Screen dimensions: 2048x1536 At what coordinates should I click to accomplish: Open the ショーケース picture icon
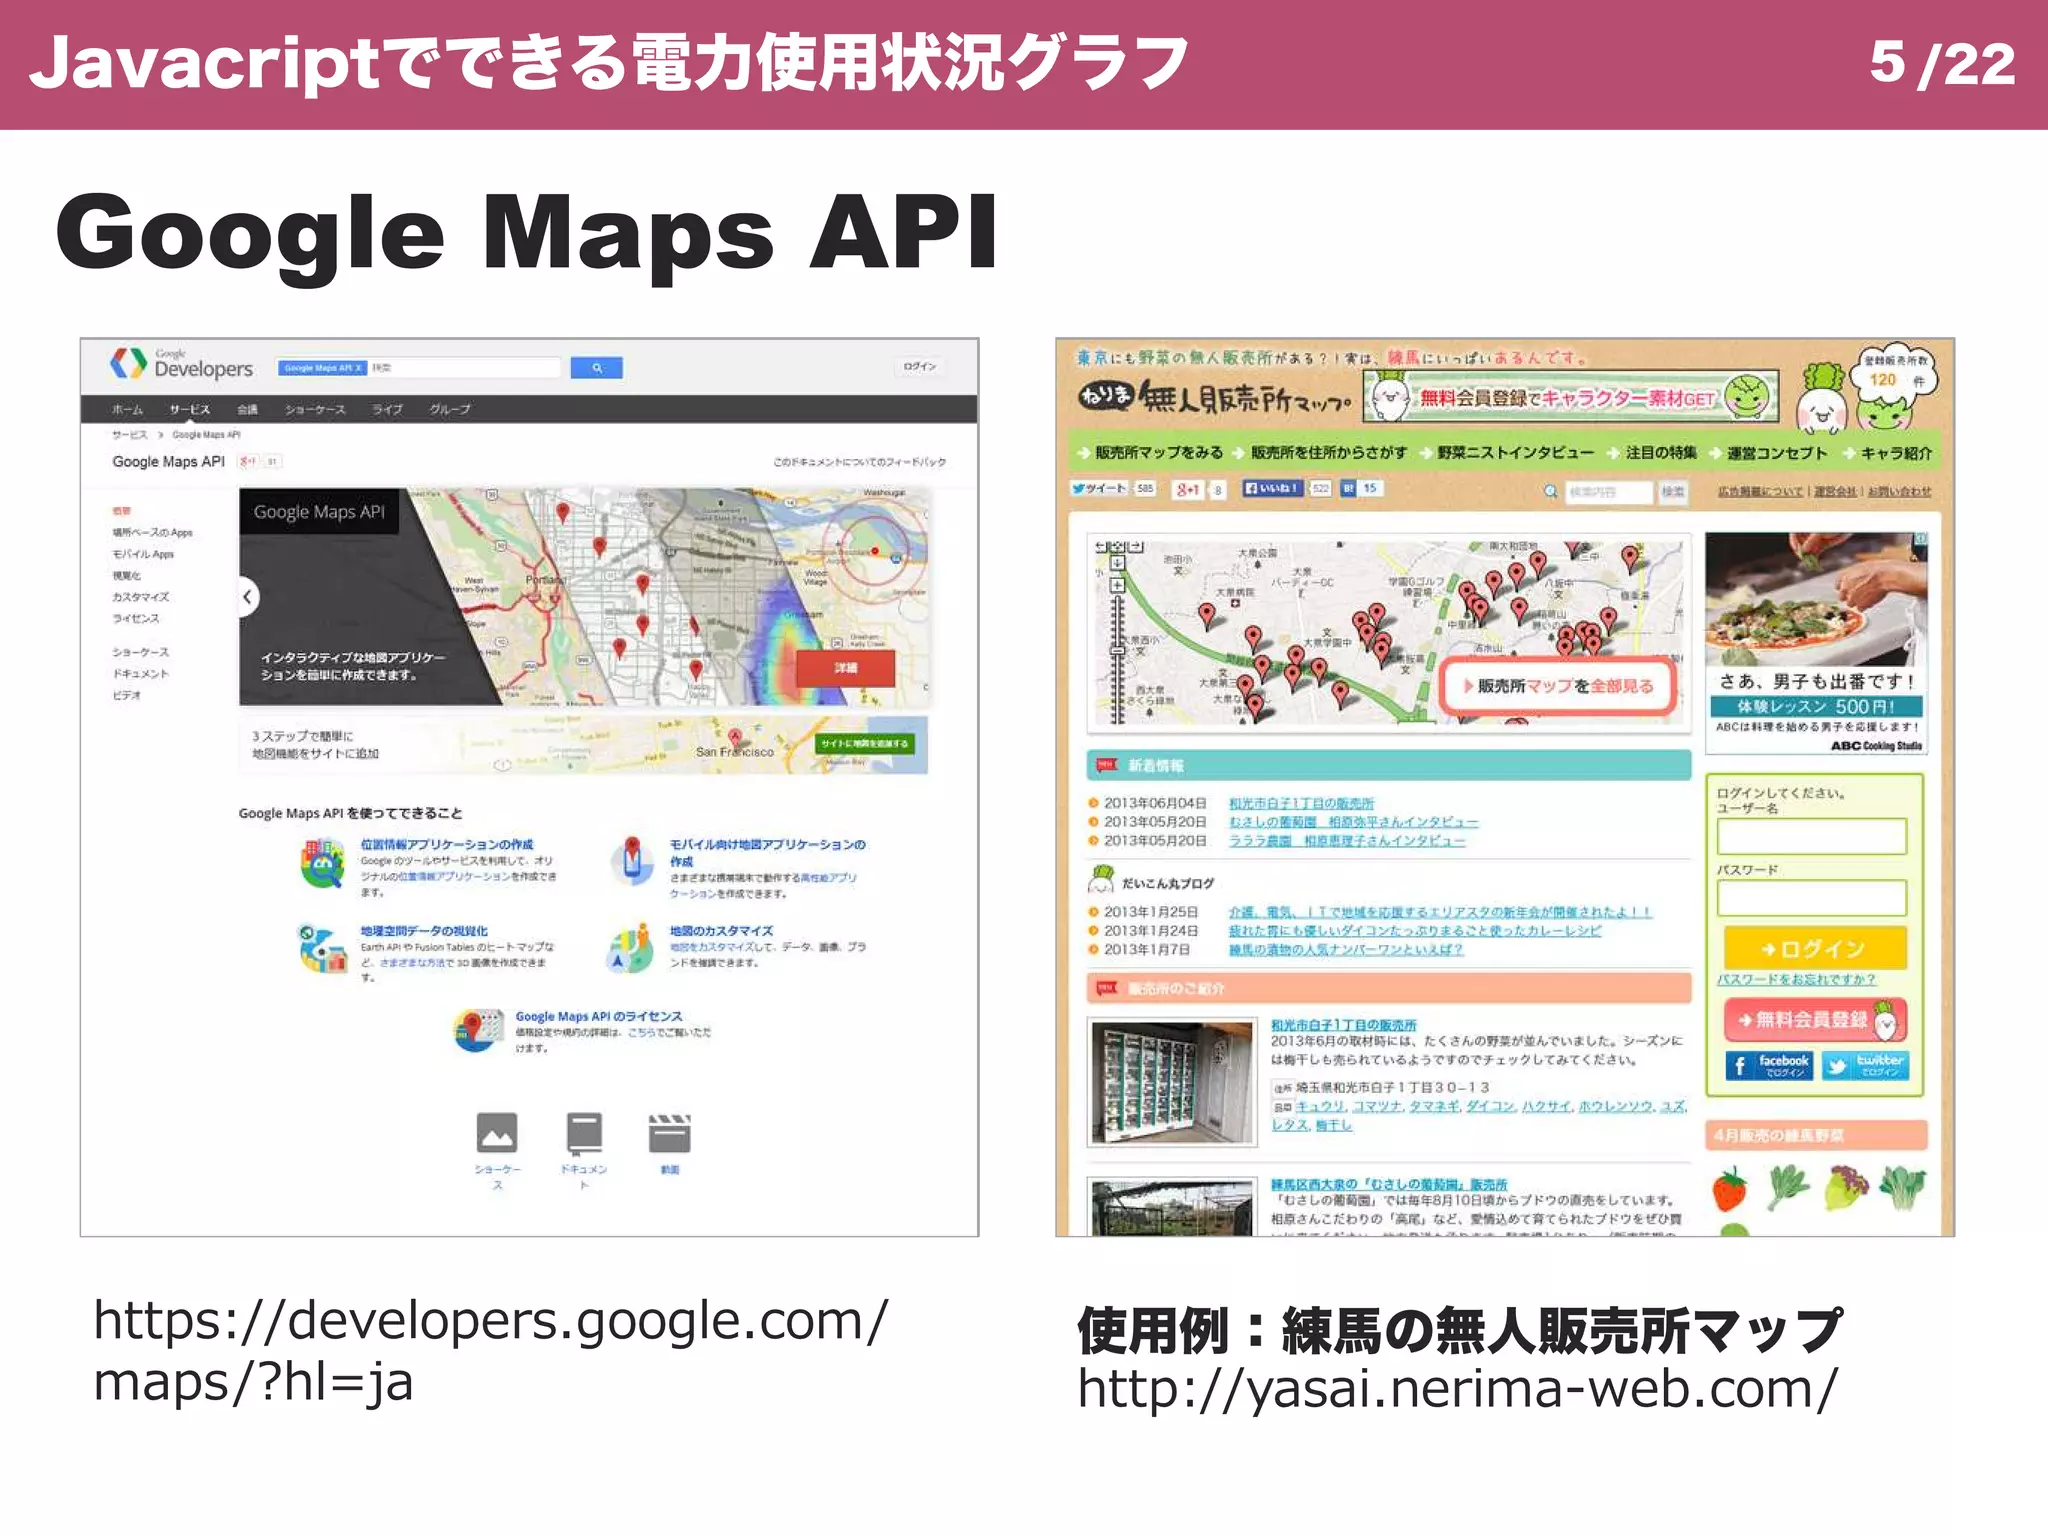click(x=497, y=1133)
